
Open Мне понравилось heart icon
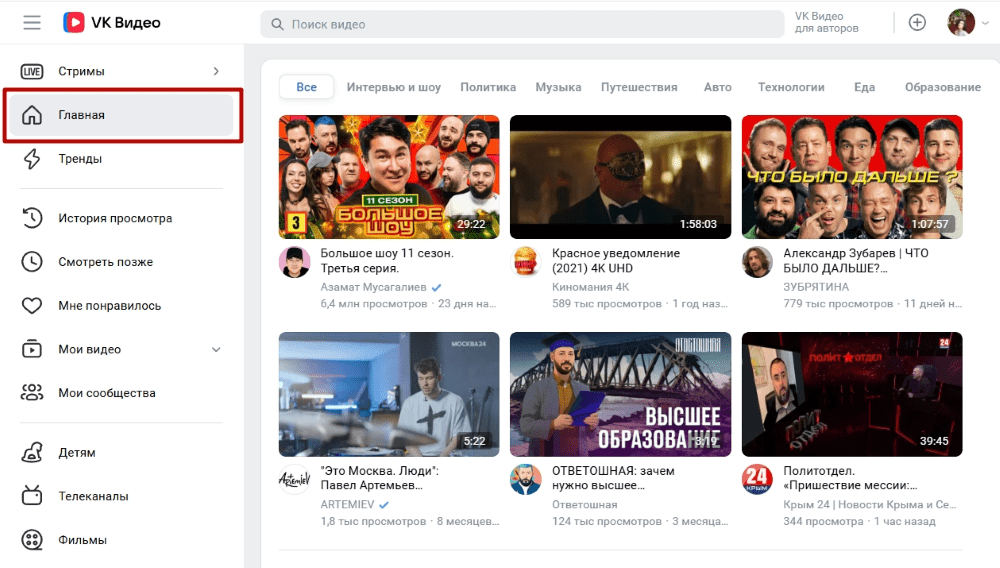pos(32,306)
